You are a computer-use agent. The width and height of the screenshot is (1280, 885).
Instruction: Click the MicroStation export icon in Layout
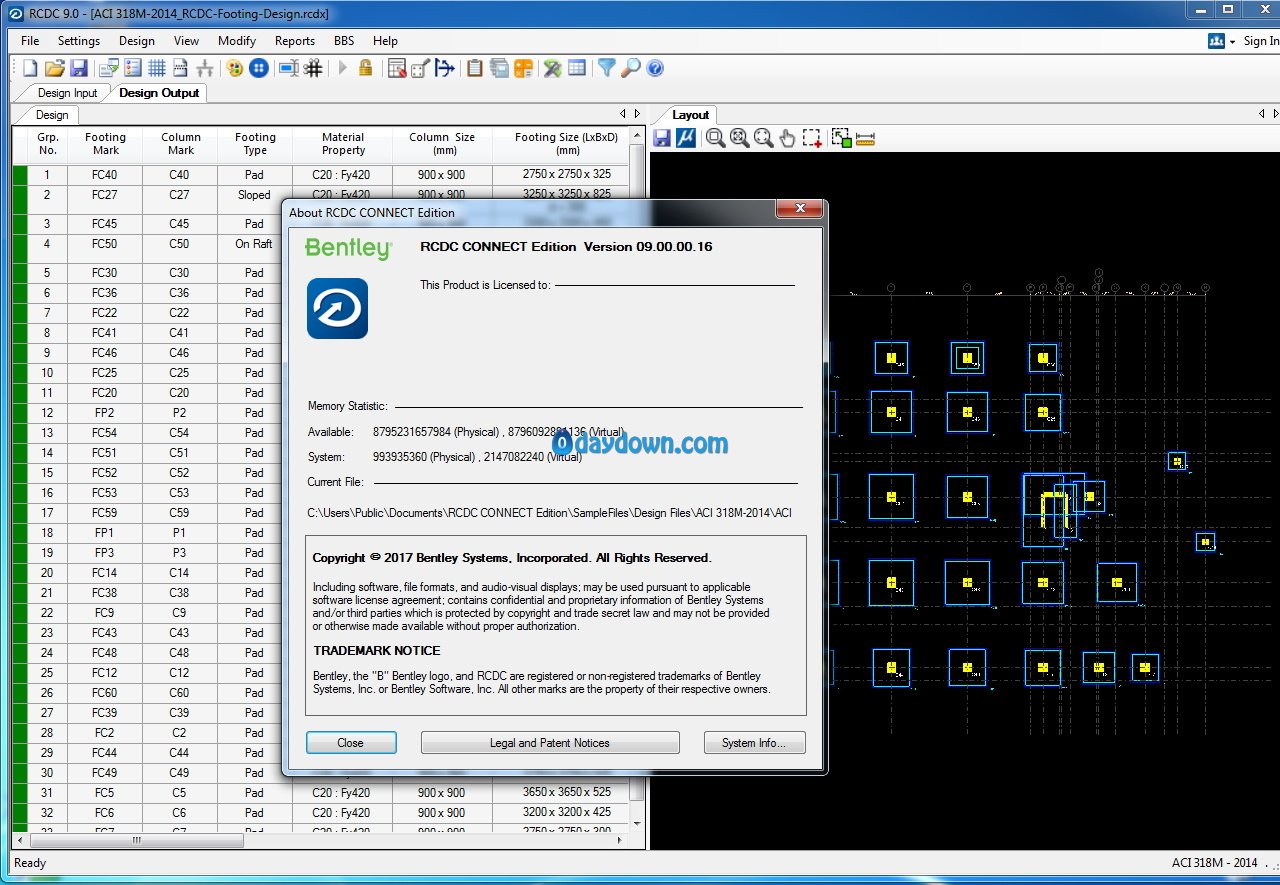click(x=686, y=138)
